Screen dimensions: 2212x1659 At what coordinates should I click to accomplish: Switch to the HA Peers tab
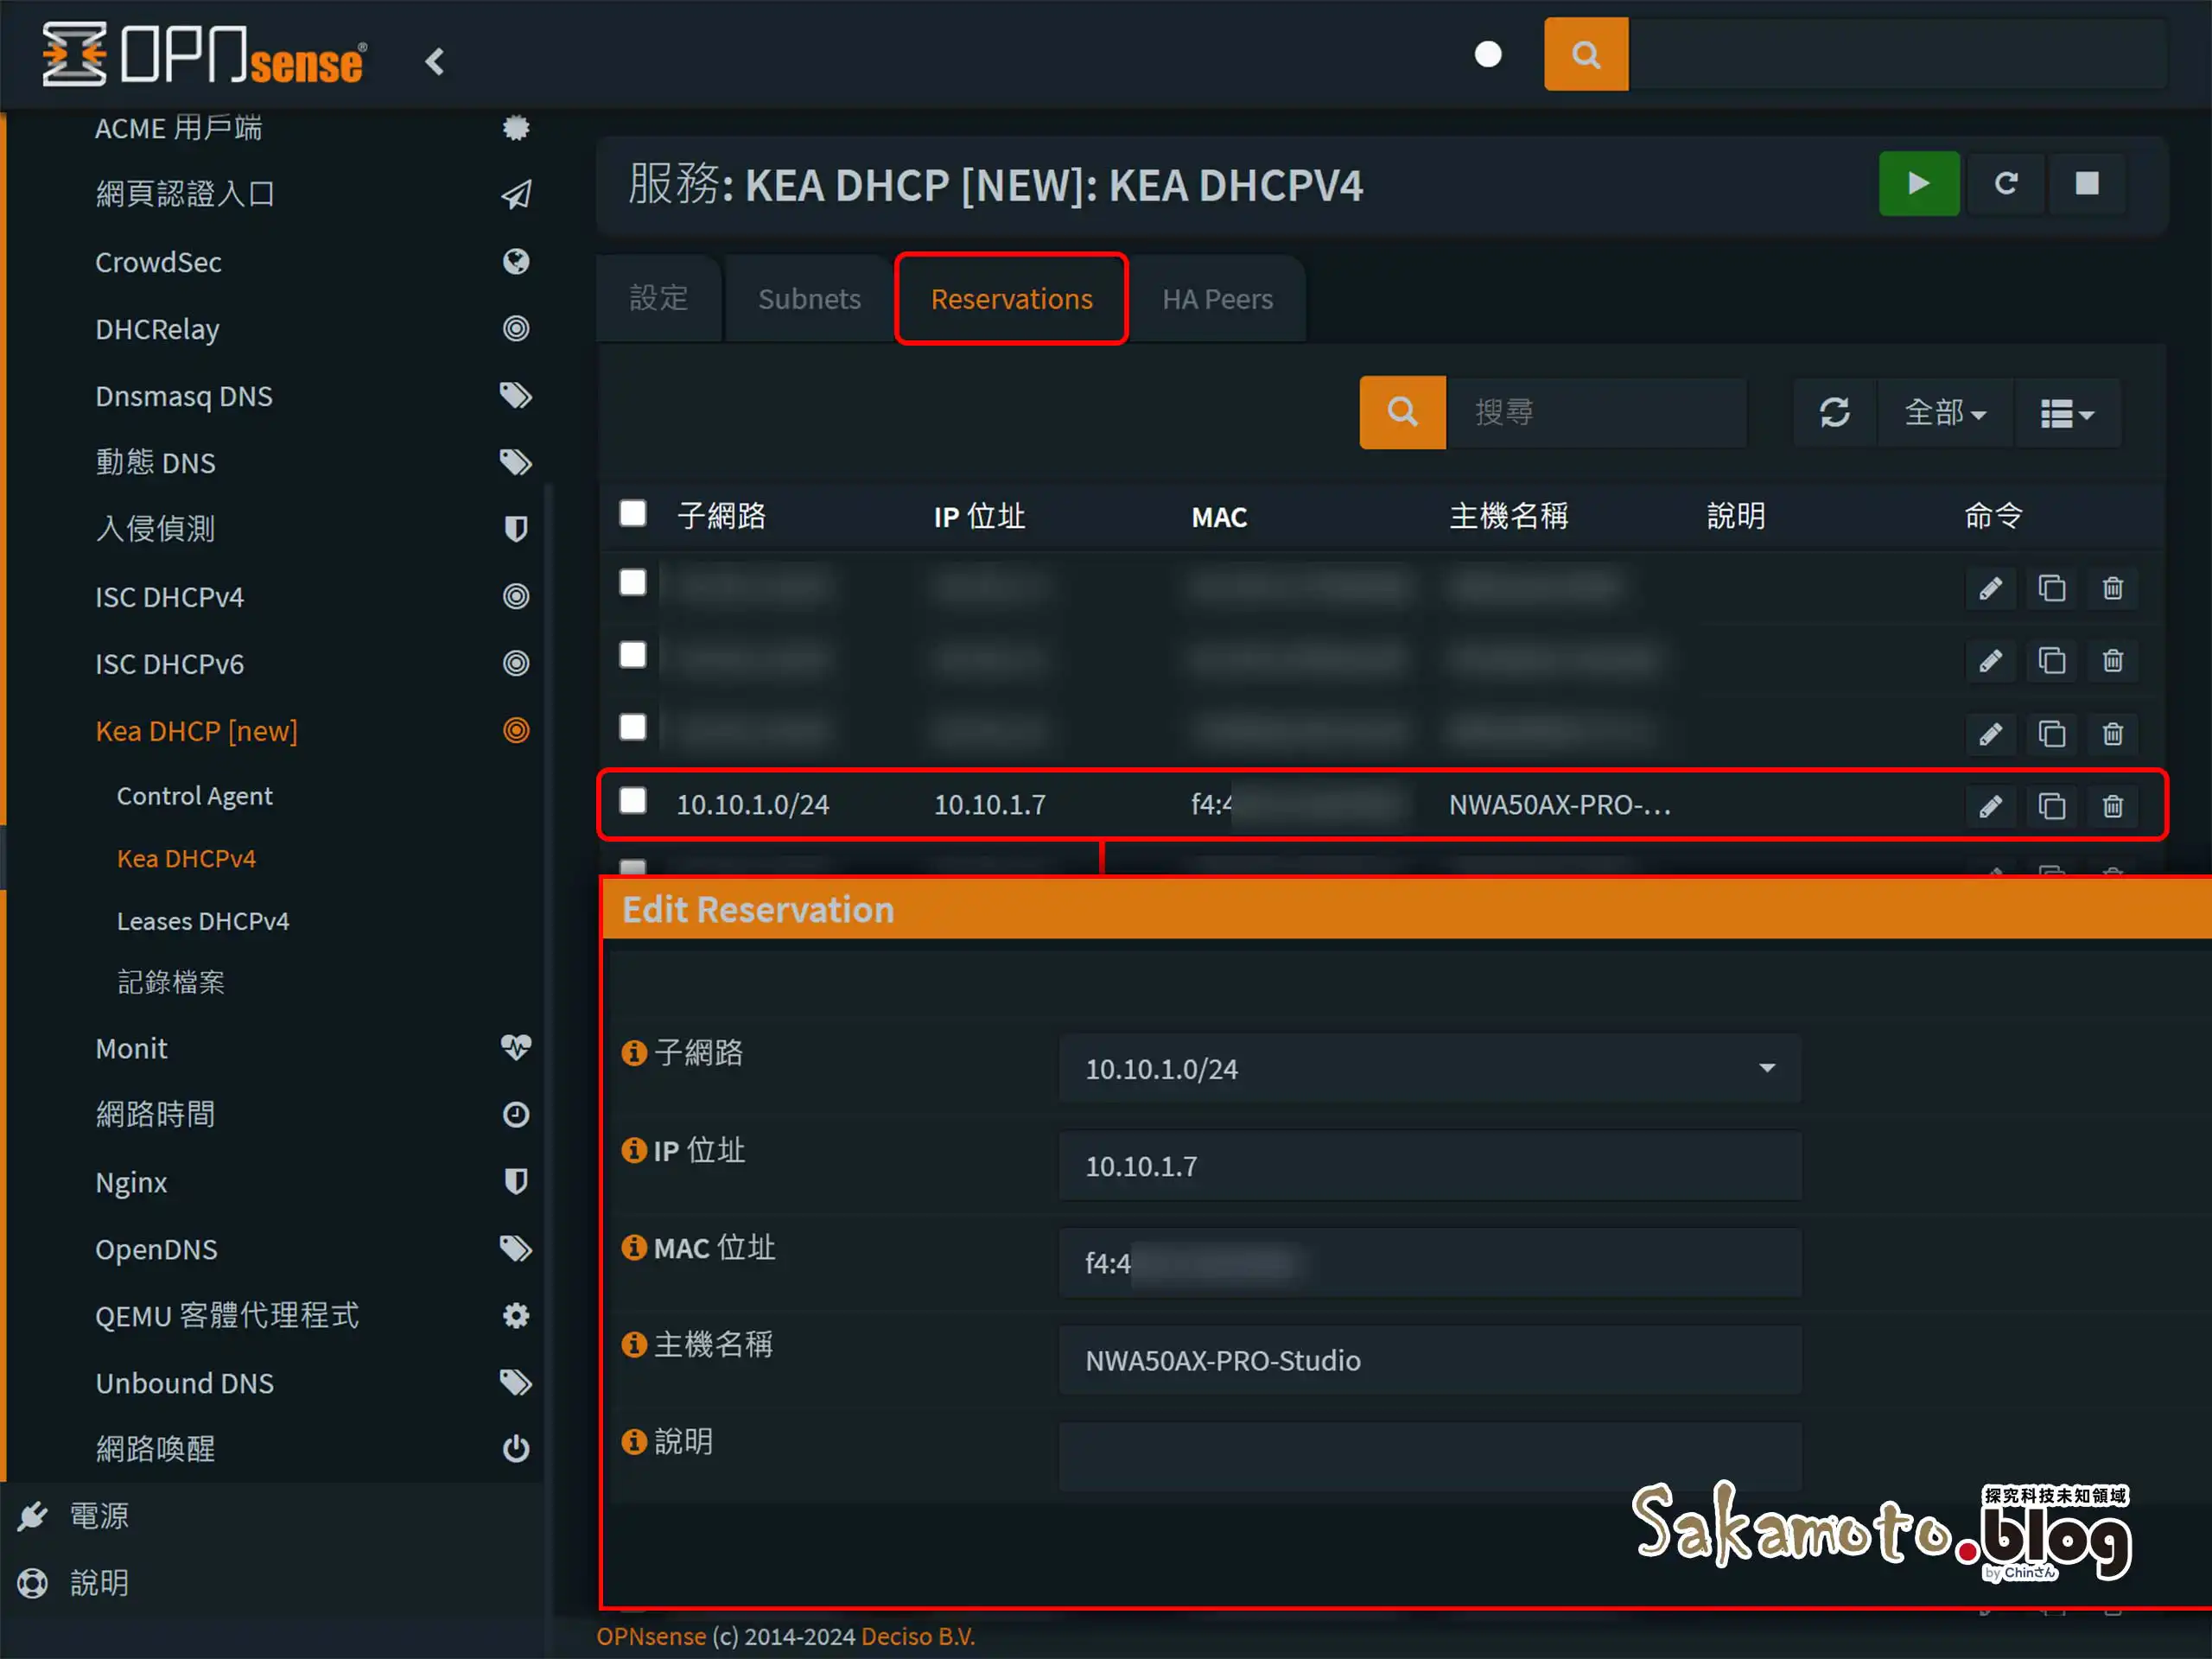click(x=1218, y=298)
